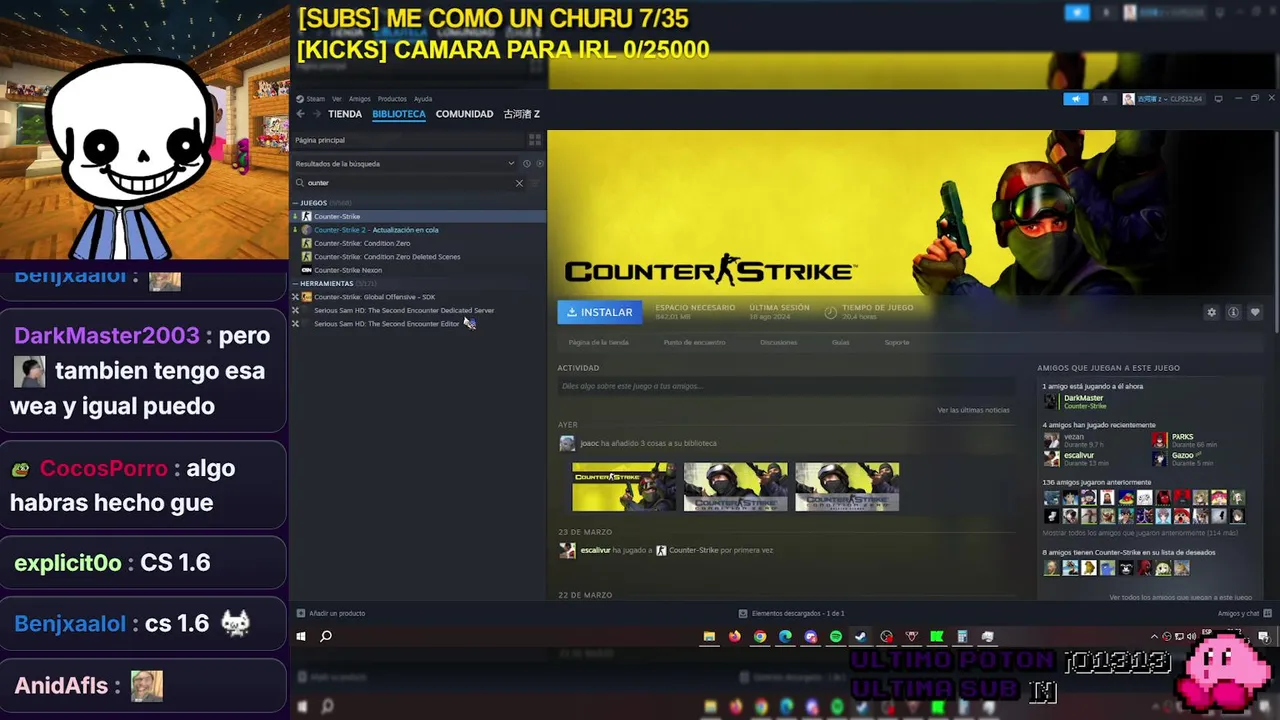Click Ver todos los amigos que juegan

tap(1180, 597)
